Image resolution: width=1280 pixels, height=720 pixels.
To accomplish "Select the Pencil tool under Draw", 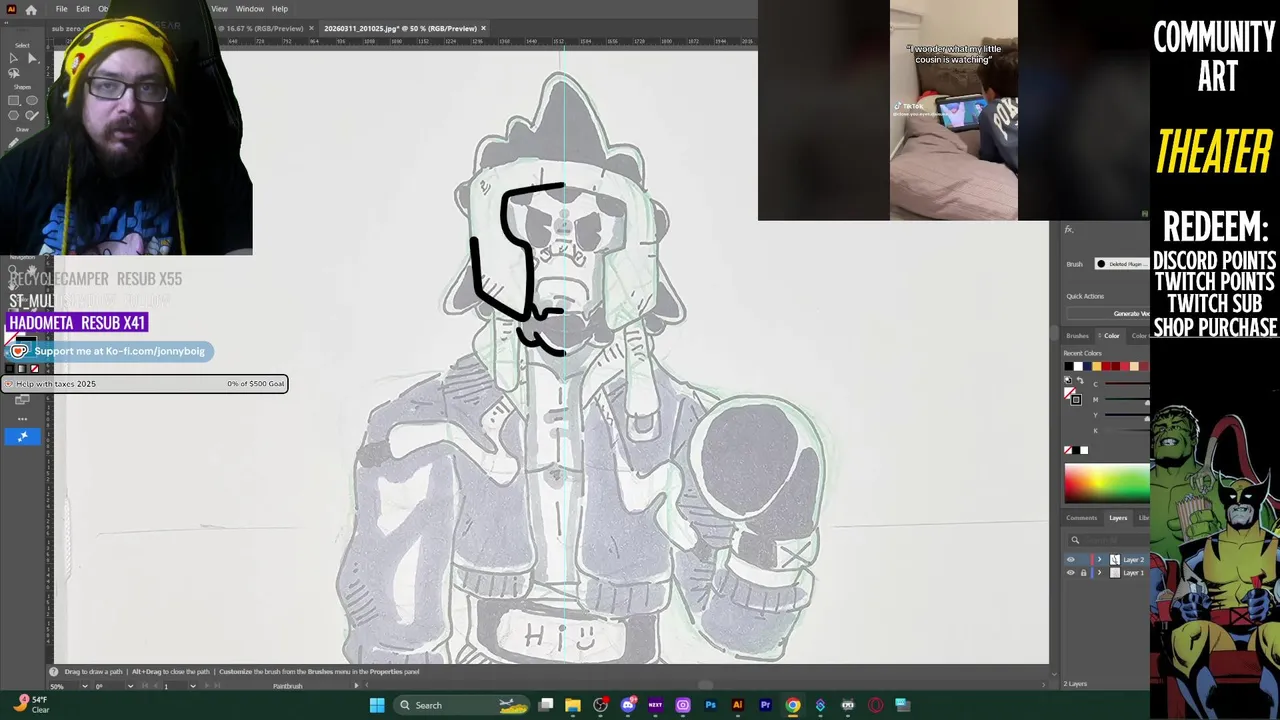I will [x=13, y=143].
